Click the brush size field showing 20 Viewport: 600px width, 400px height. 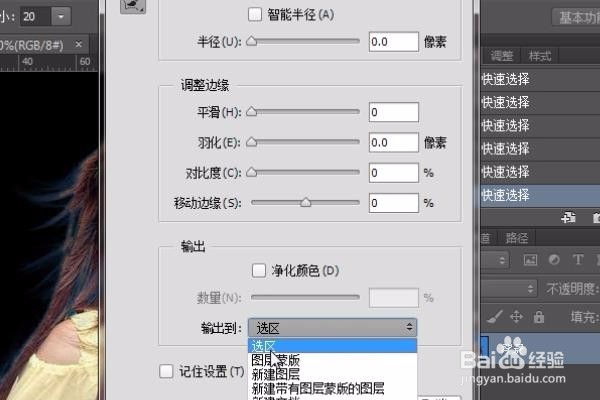pyautogui.click(x=36, y=16)
